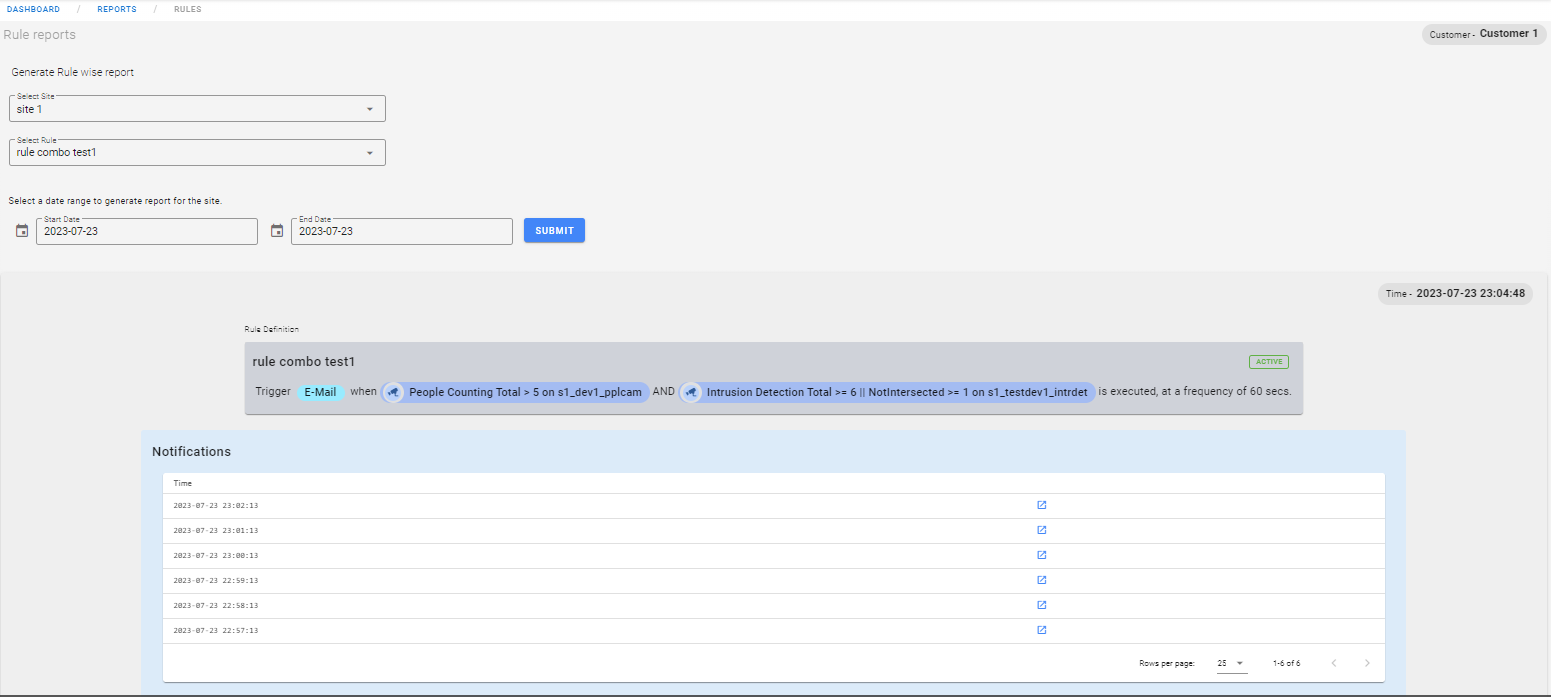The height and width of the screenshot is (697, 1551).
Task: Open the Rows per page dropdown
Action: [x=1231, y=663]
